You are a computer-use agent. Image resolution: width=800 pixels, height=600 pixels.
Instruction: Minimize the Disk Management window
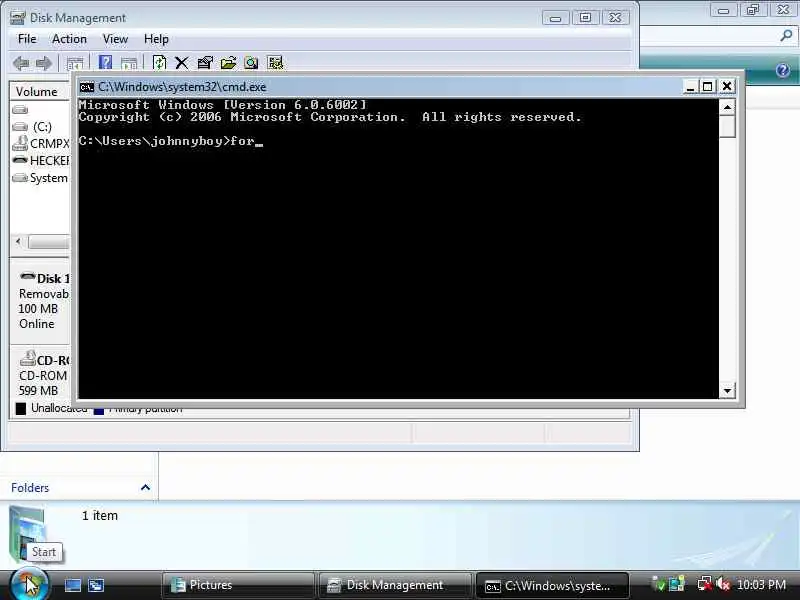pos(556,18)
